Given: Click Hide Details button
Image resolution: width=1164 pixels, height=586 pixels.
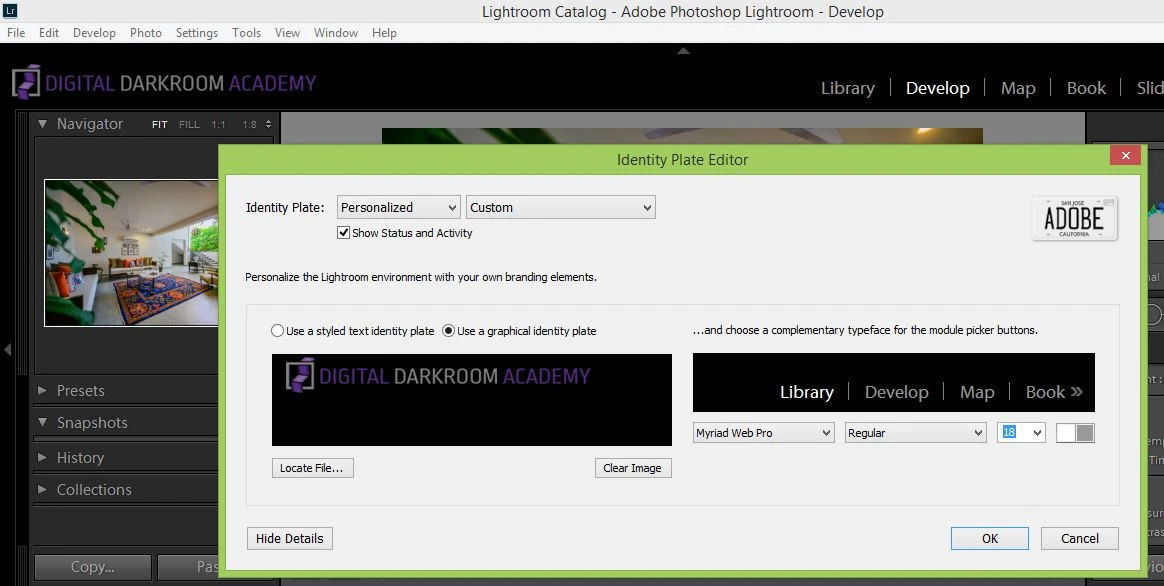Looking at the screenshot, I should point(290,538).
